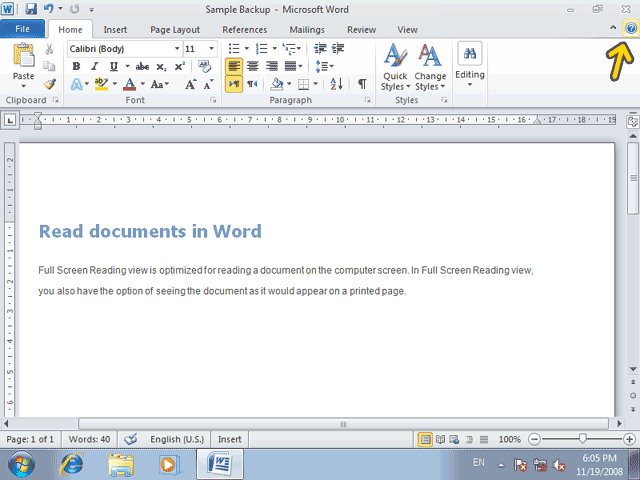The height and width of the screenshot is (480, 640).
Task: Click Increase Indent icon
Action: [x=338, y=49]
